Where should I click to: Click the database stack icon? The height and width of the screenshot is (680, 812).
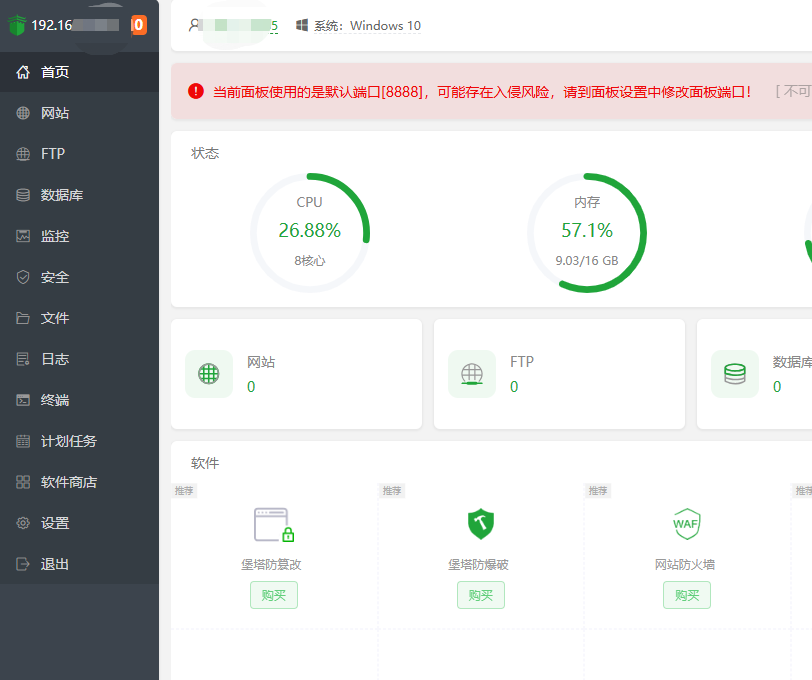[735, 374]
